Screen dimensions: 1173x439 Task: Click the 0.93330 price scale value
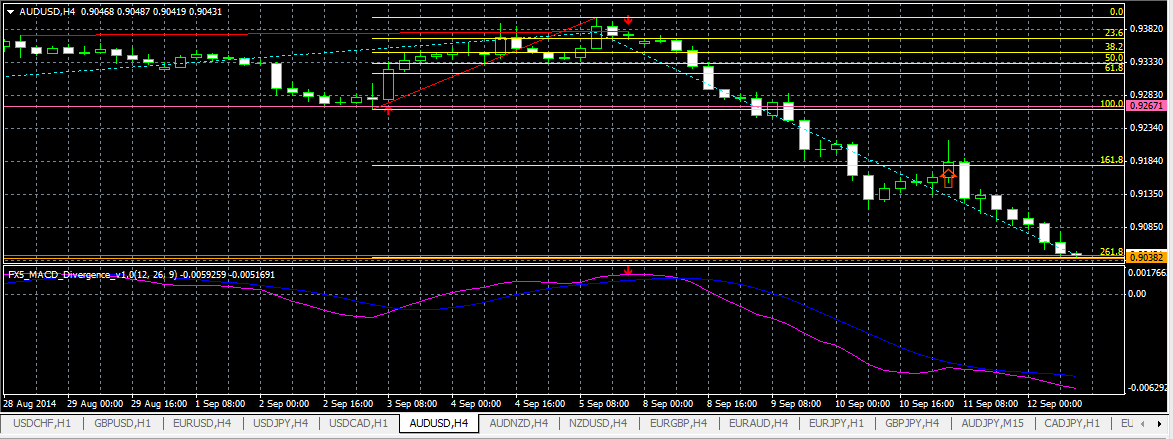click(x=1145, y=61)
